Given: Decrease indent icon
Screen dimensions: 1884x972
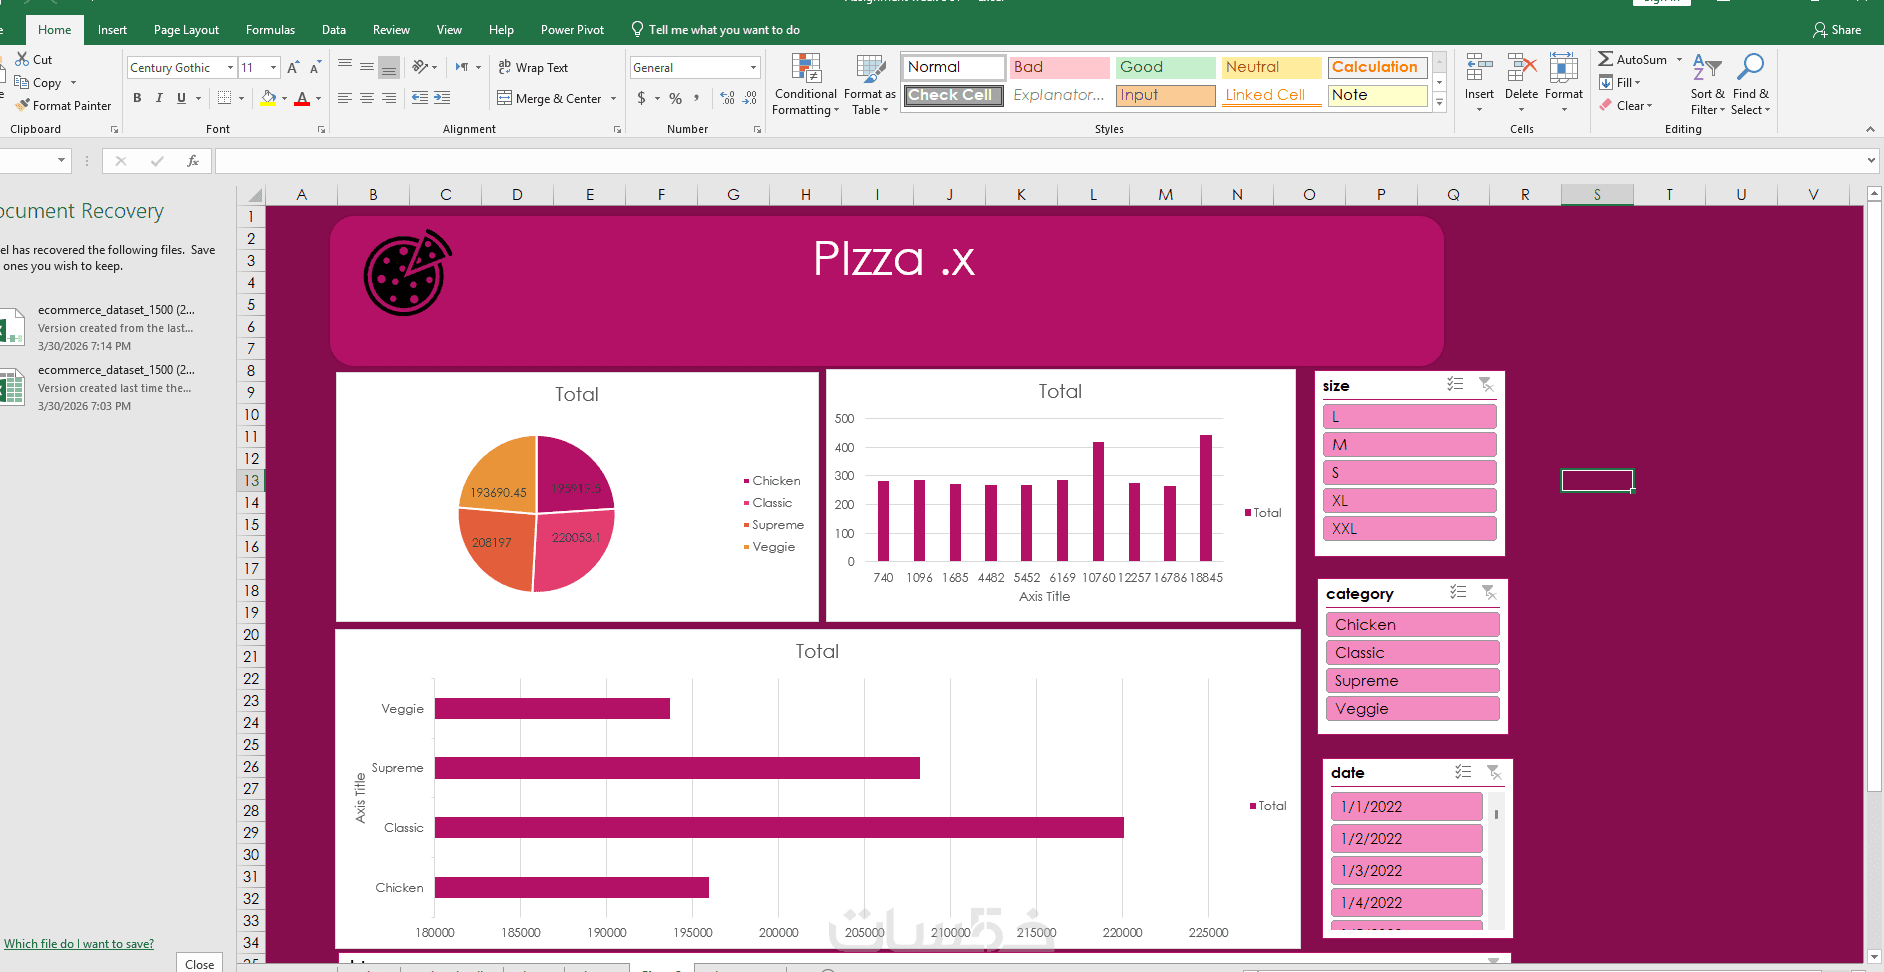Looking at the screenshot, I should click(420, 98).
